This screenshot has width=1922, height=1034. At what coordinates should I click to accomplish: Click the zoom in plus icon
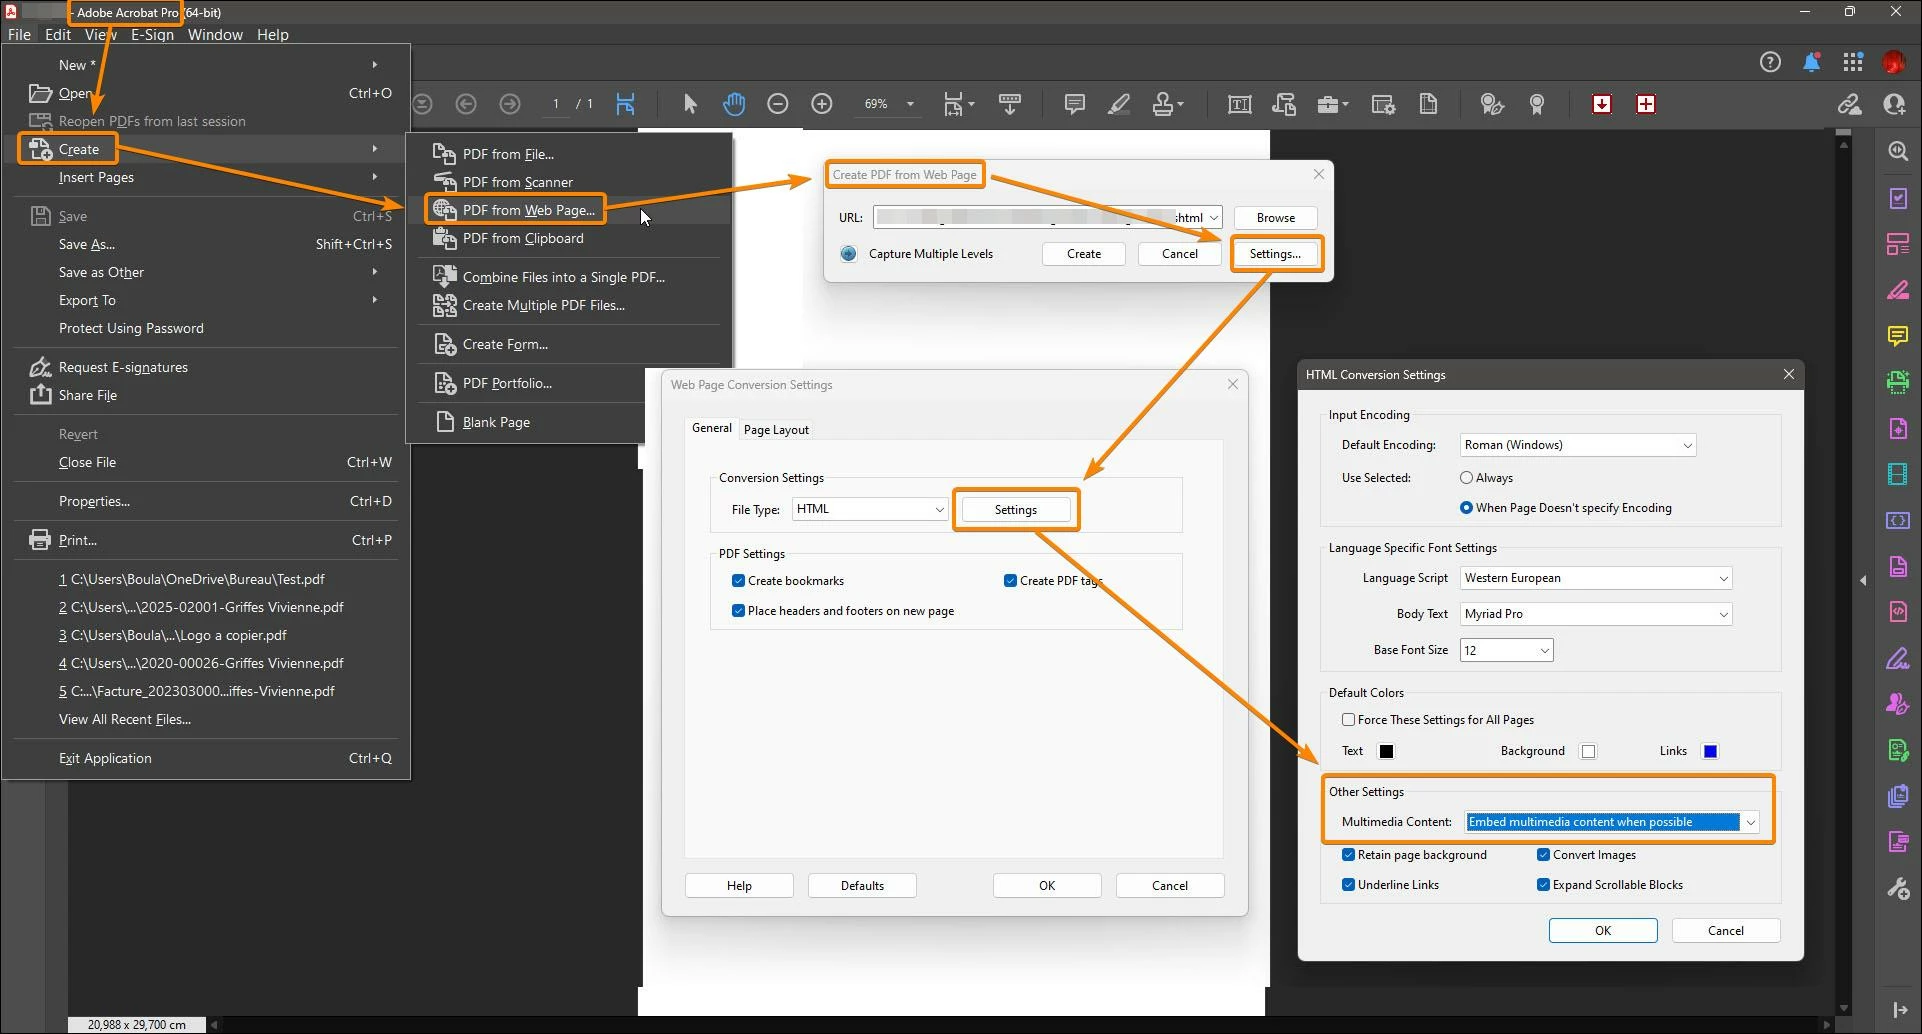(x=822, y=104)
